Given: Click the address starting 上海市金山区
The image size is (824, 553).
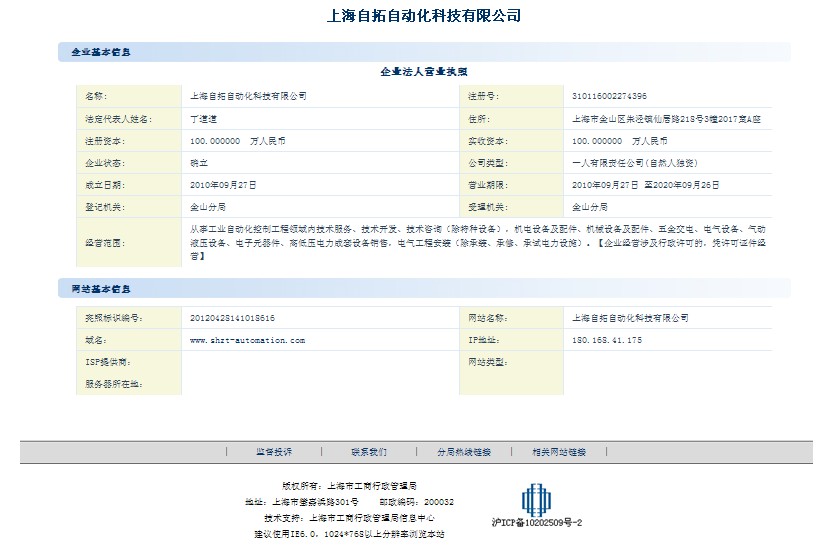Looking at the screenshot, I should pos(666,119).
